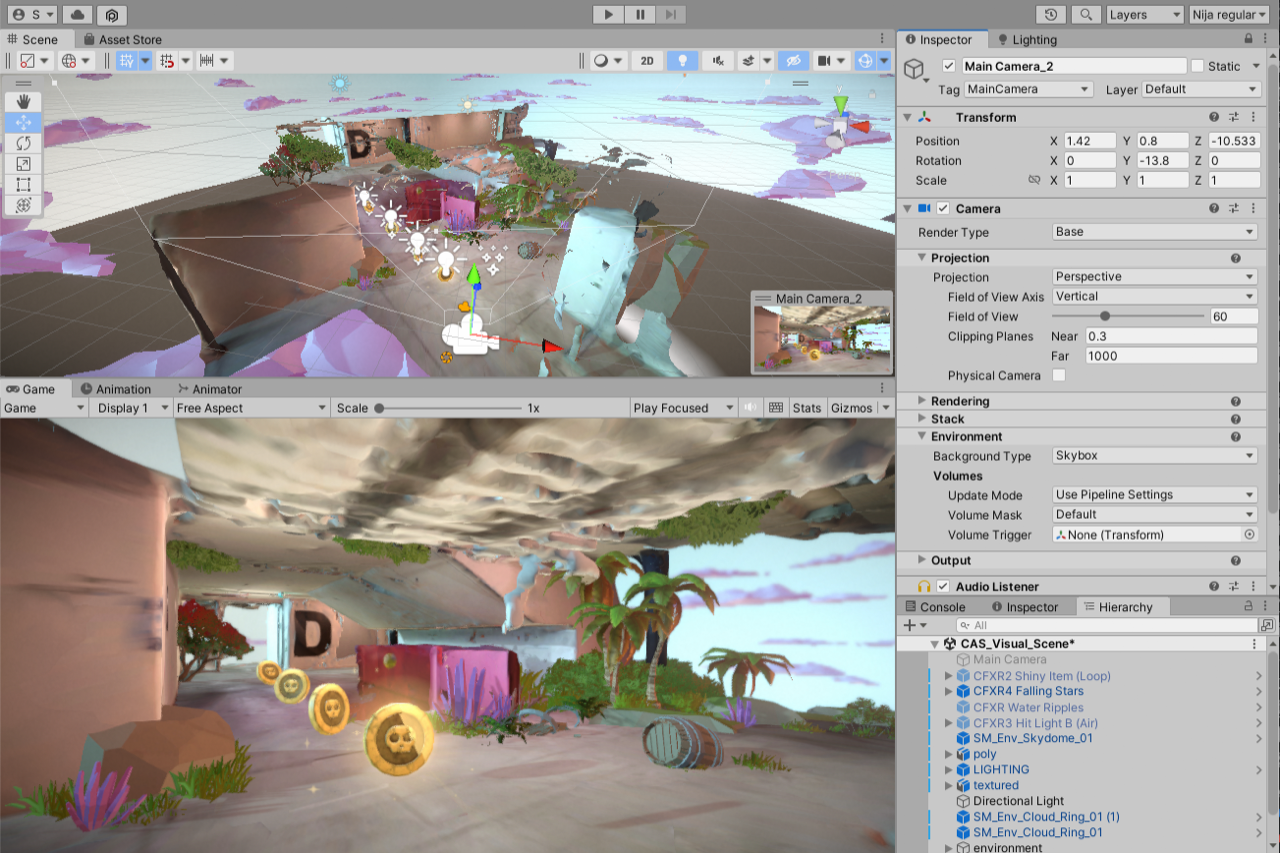Select the Rect tool in Scene toolbar
Screen dimensions: 1280x853
24,185
